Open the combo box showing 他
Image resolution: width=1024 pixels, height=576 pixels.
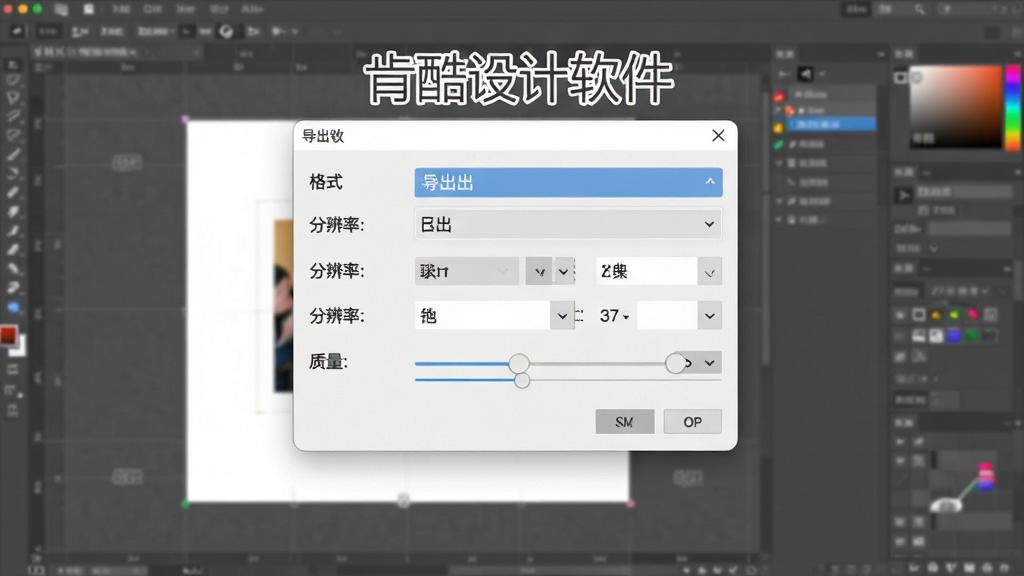coord(494,316)
